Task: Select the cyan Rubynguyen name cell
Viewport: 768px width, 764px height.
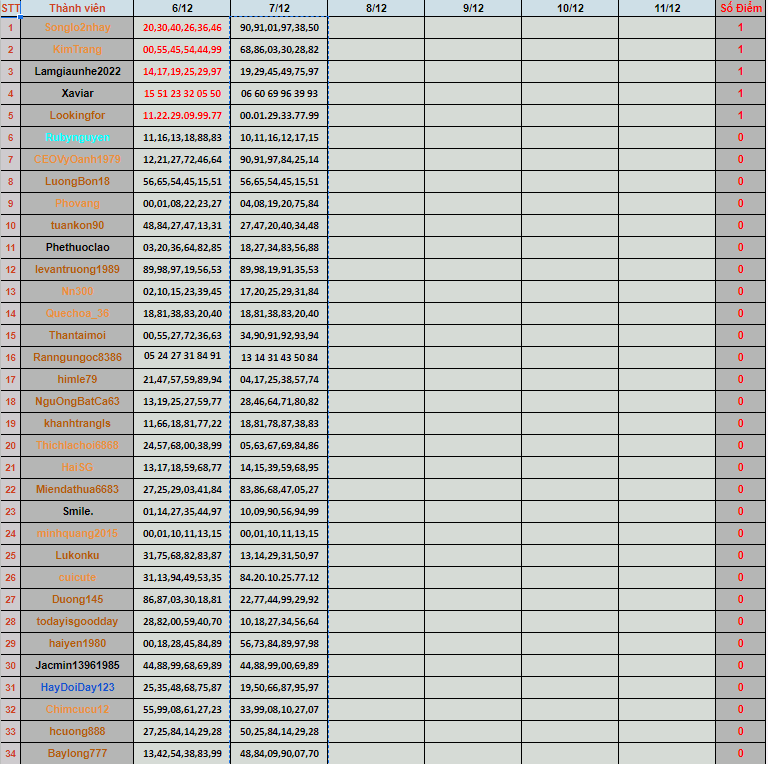Action: (x=77, y=138)
